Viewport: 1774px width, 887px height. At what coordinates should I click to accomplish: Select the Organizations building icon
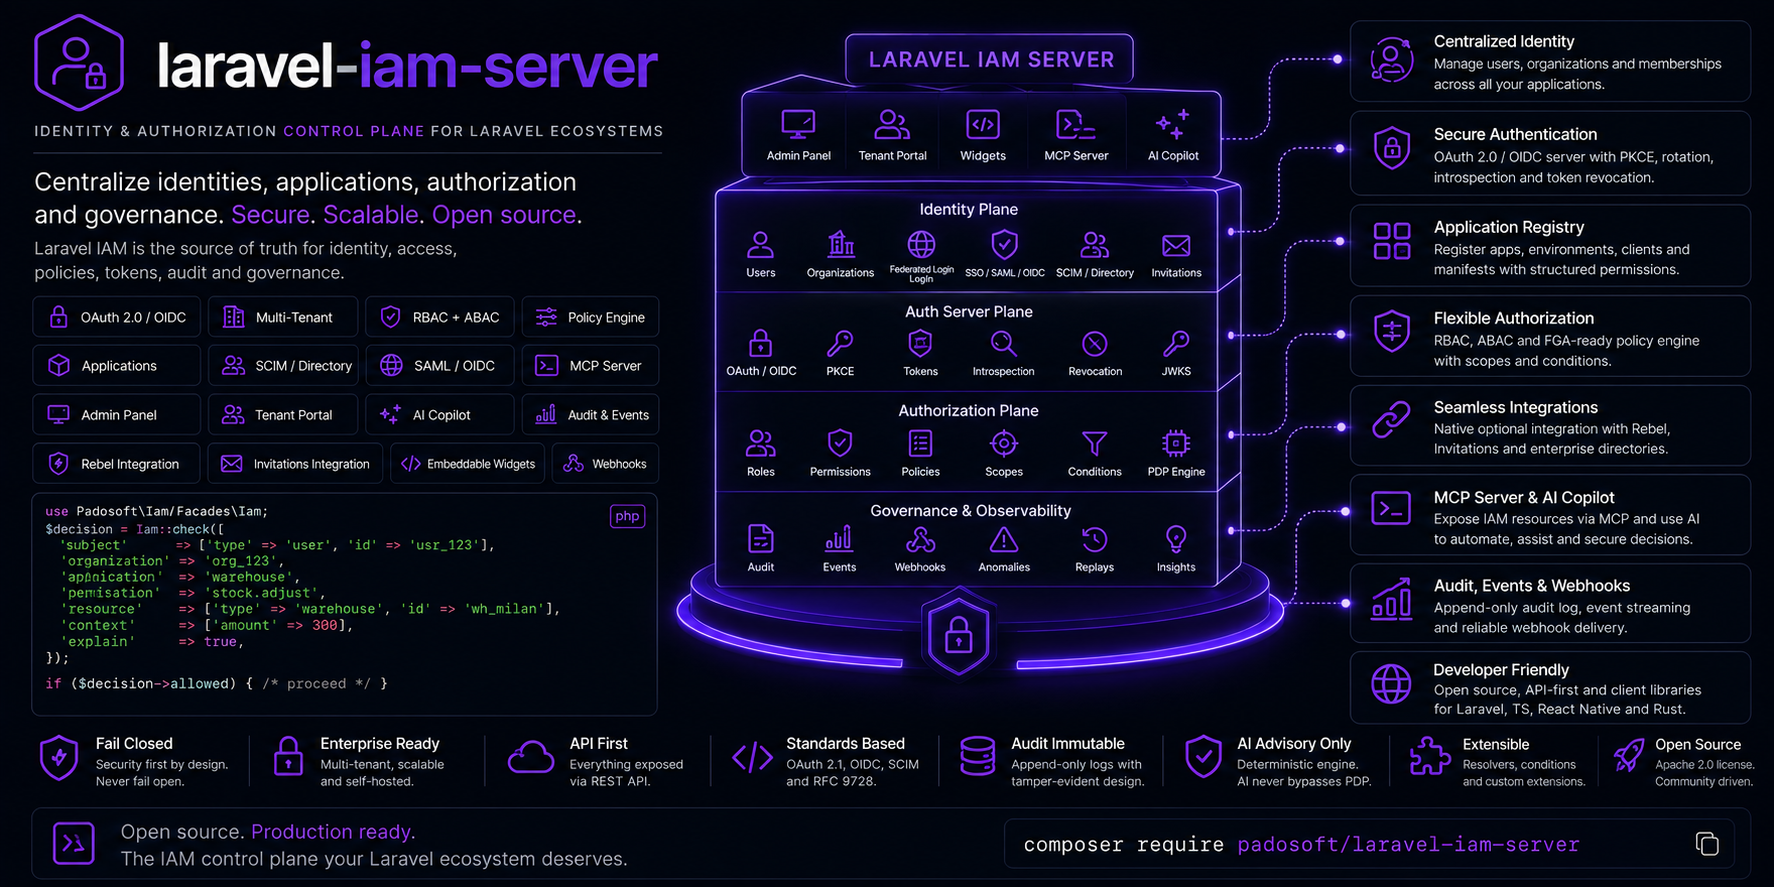tap(841, 244)
